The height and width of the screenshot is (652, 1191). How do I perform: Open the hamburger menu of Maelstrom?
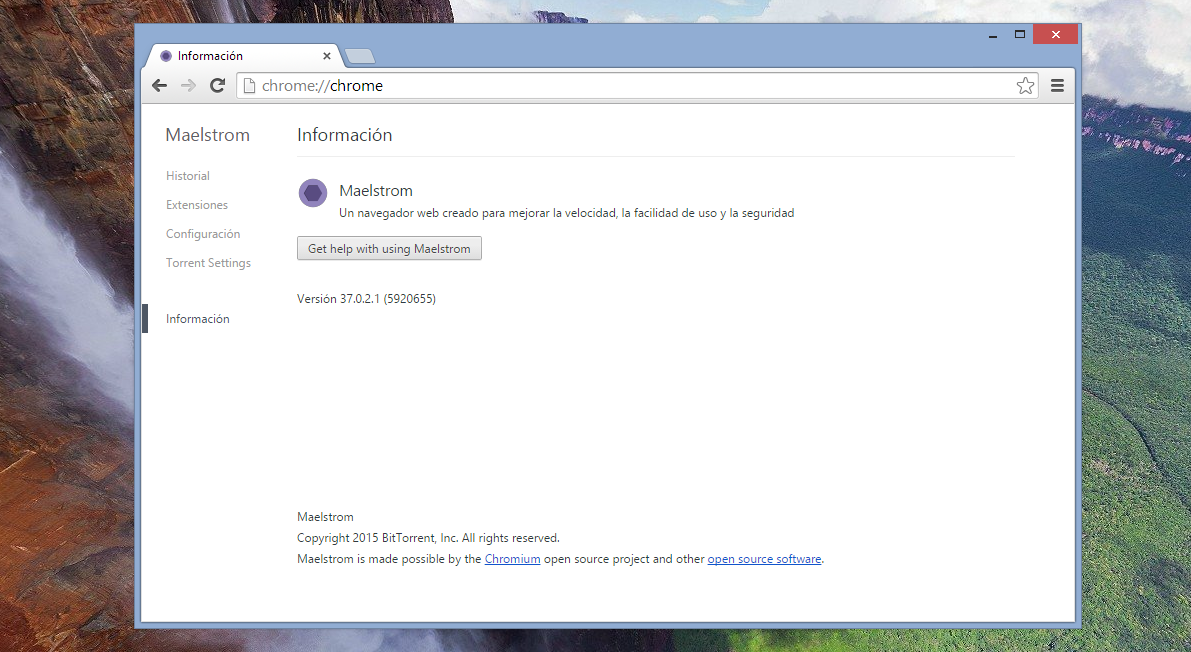(1057, 86)
